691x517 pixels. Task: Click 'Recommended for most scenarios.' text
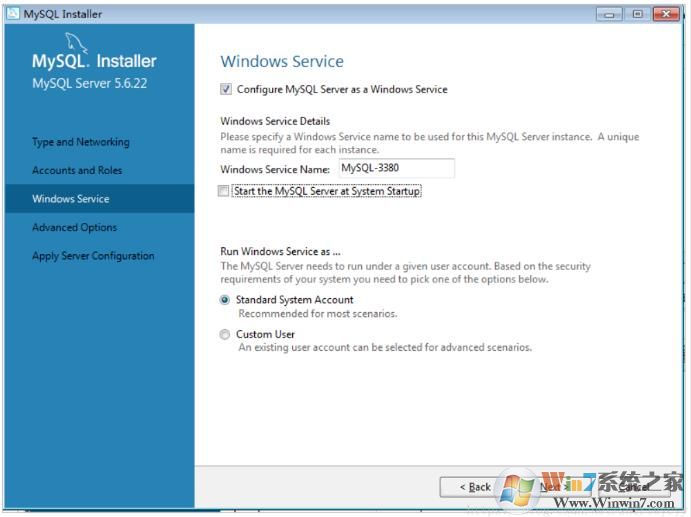coord(318,314)
